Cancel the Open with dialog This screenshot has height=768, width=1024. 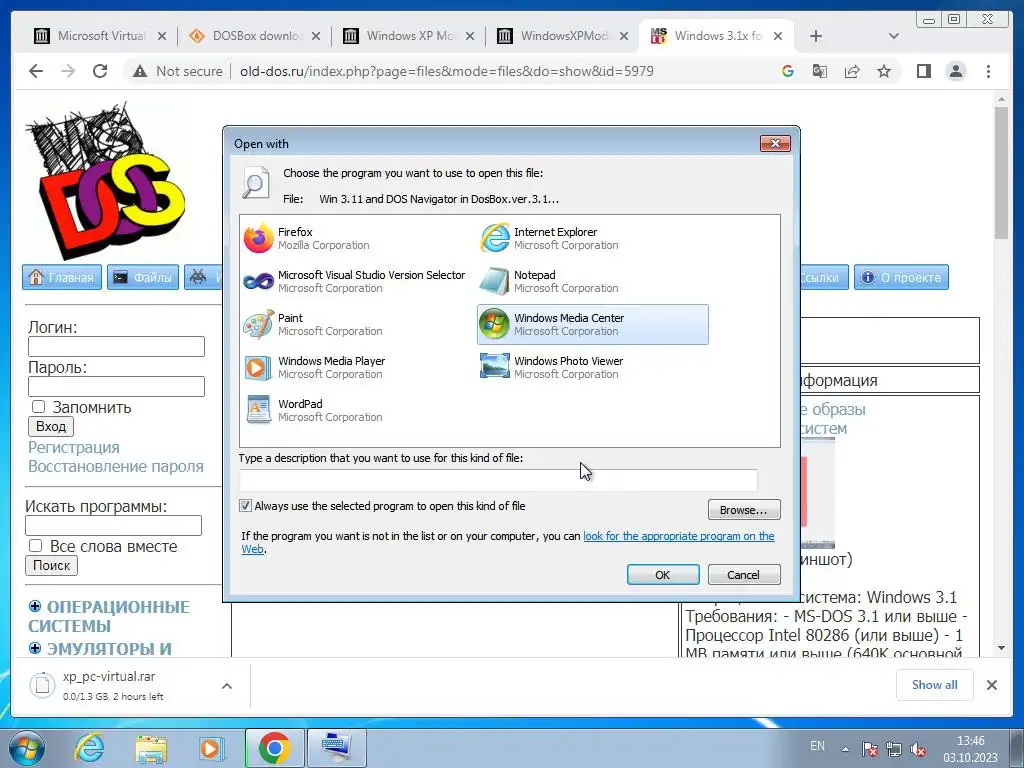744,575
